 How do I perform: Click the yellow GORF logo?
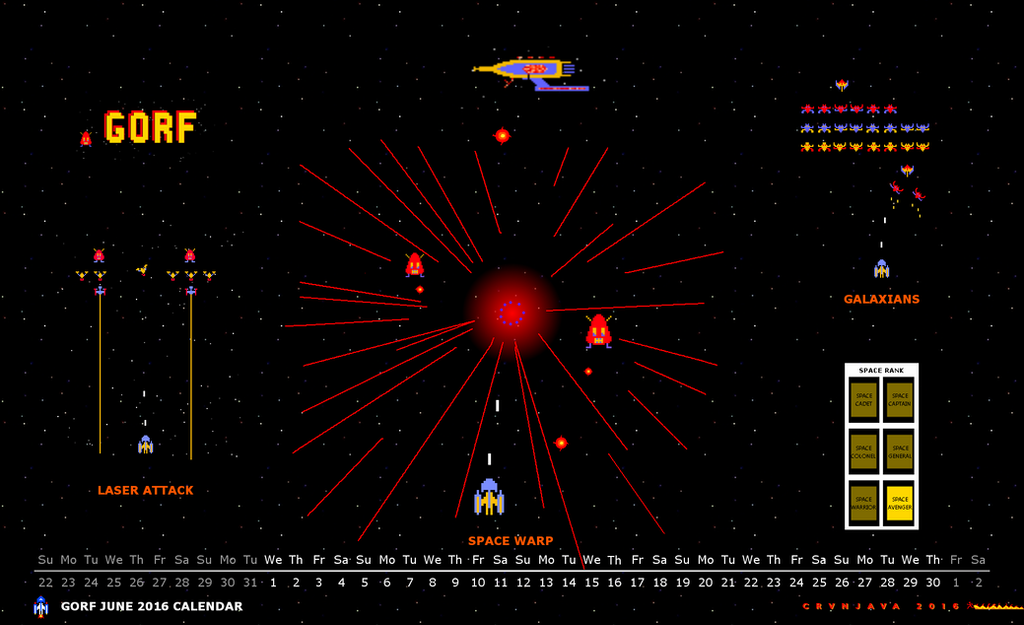click(x=150, y=127)
